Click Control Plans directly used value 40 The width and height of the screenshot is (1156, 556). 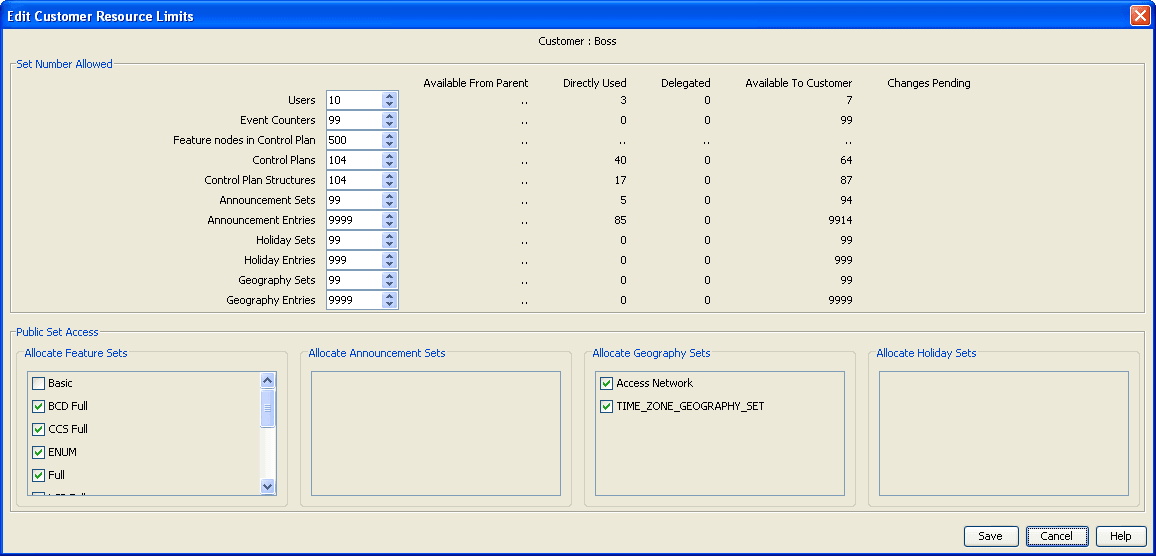pyautogui.click(x=620, y=160)
